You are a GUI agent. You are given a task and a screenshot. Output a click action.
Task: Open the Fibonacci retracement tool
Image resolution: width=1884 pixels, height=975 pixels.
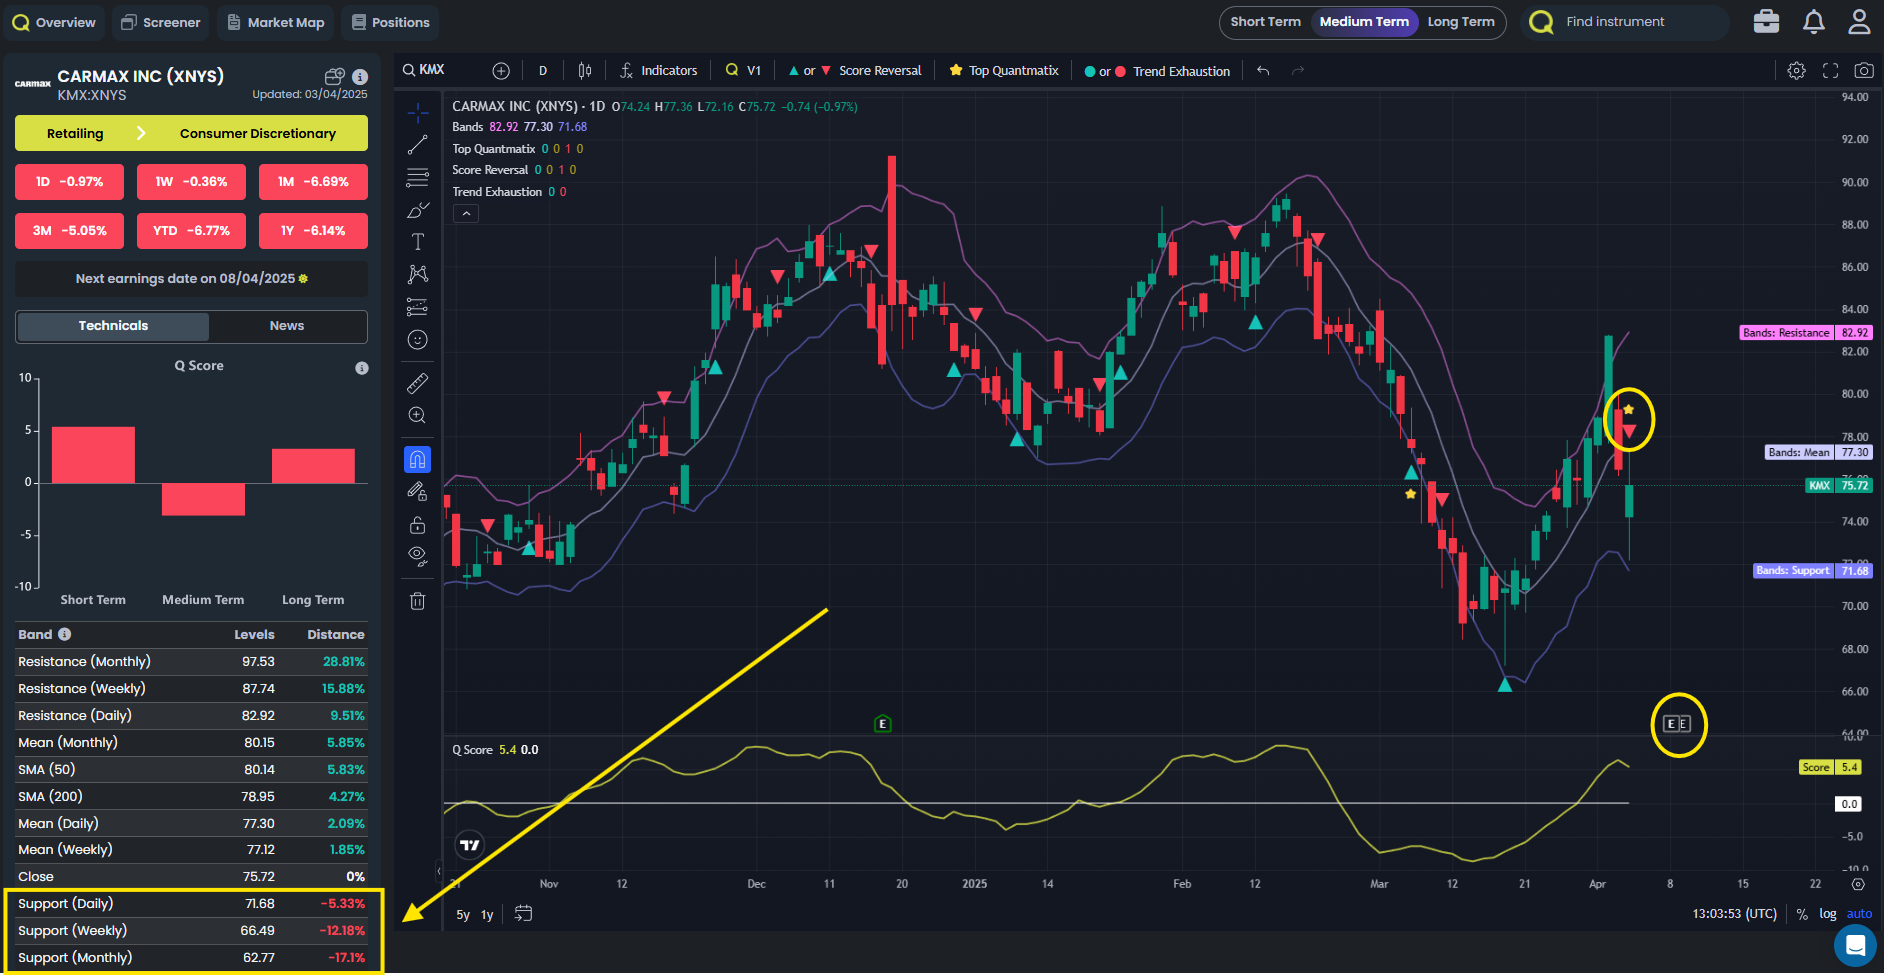(x=418, y=178)
